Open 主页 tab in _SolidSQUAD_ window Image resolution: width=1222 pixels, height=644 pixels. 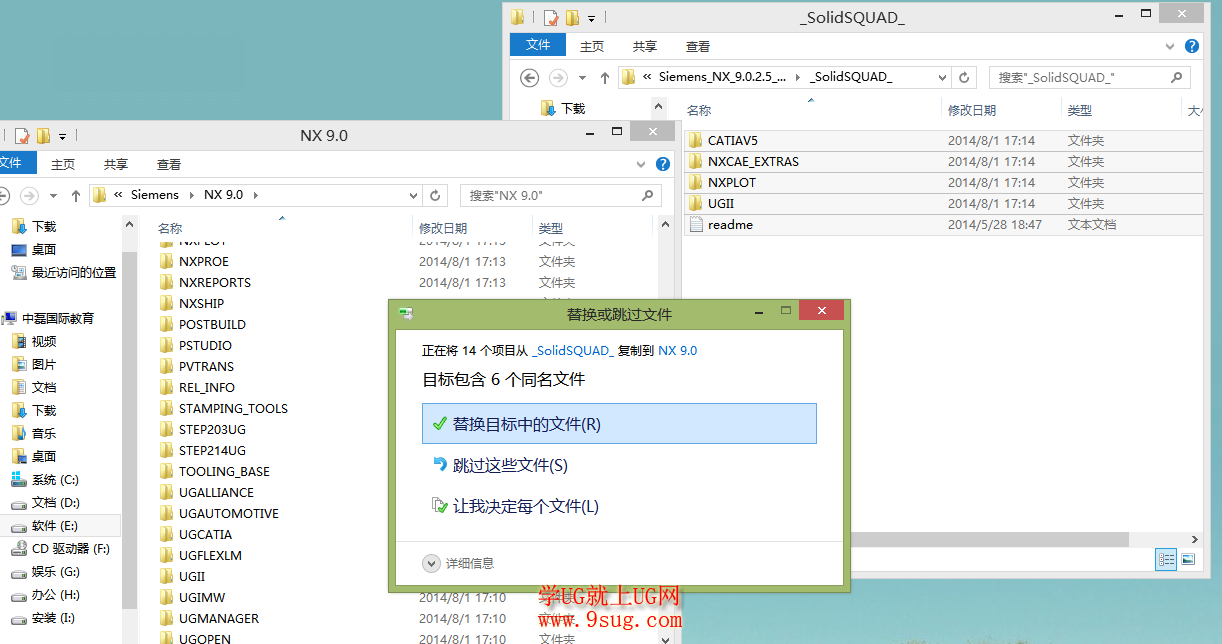[592, 46]
